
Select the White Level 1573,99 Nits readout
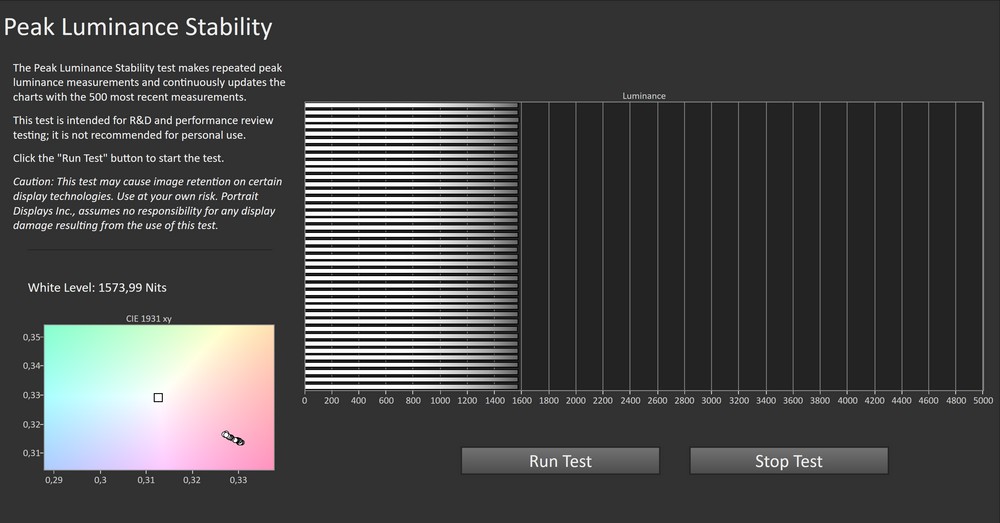(97, 288)
